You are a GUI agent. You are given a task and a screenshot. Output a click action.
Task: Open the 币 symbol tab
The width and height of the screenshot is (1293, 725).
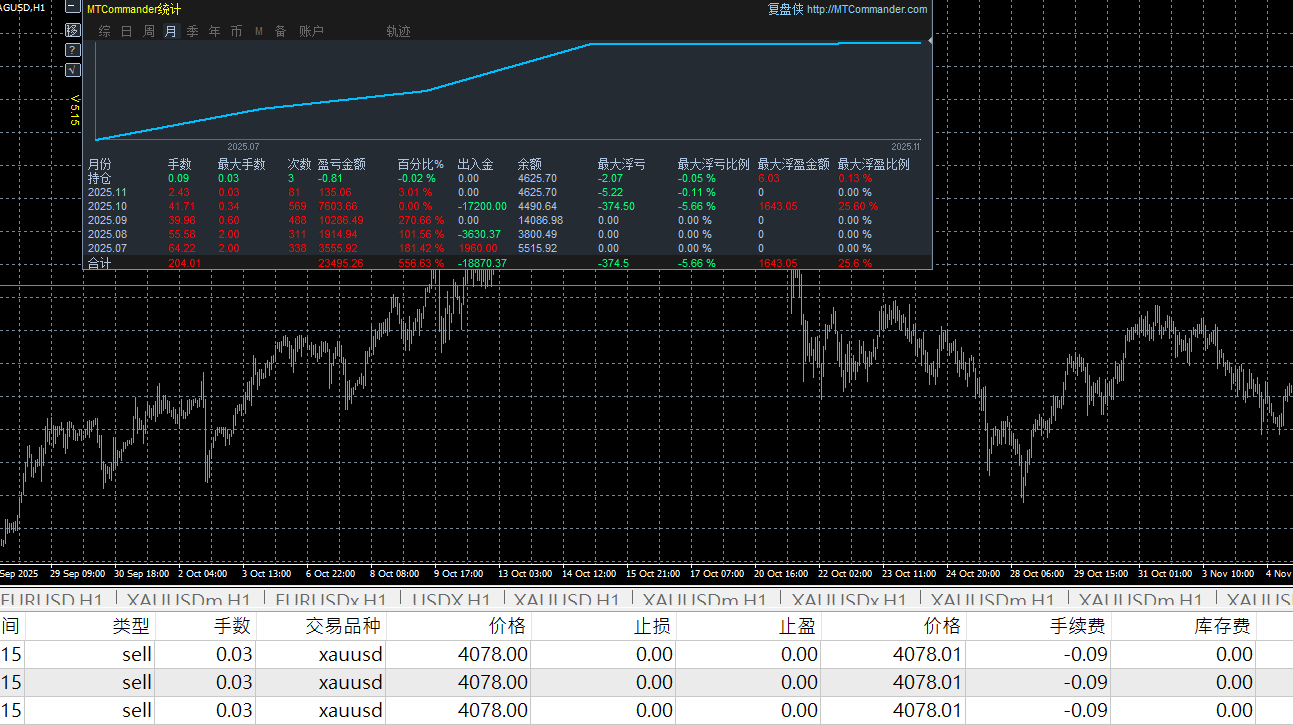coord(236,32)
